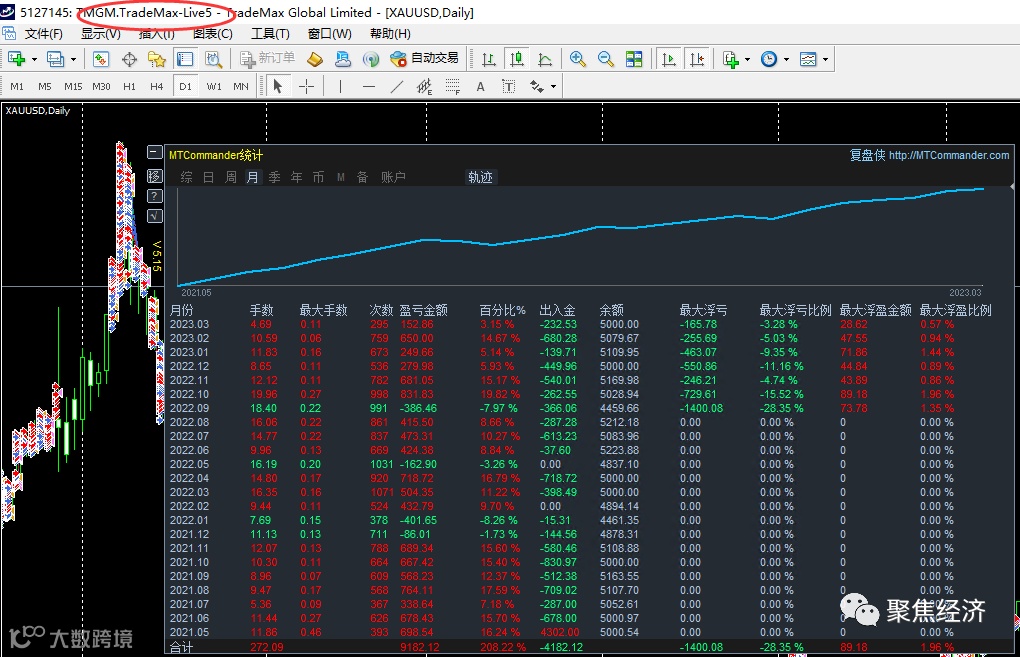Viewport: 1020px width, 657px height.
Task: Select the equidistant channel tool
Action: click(x=425, y=87)
